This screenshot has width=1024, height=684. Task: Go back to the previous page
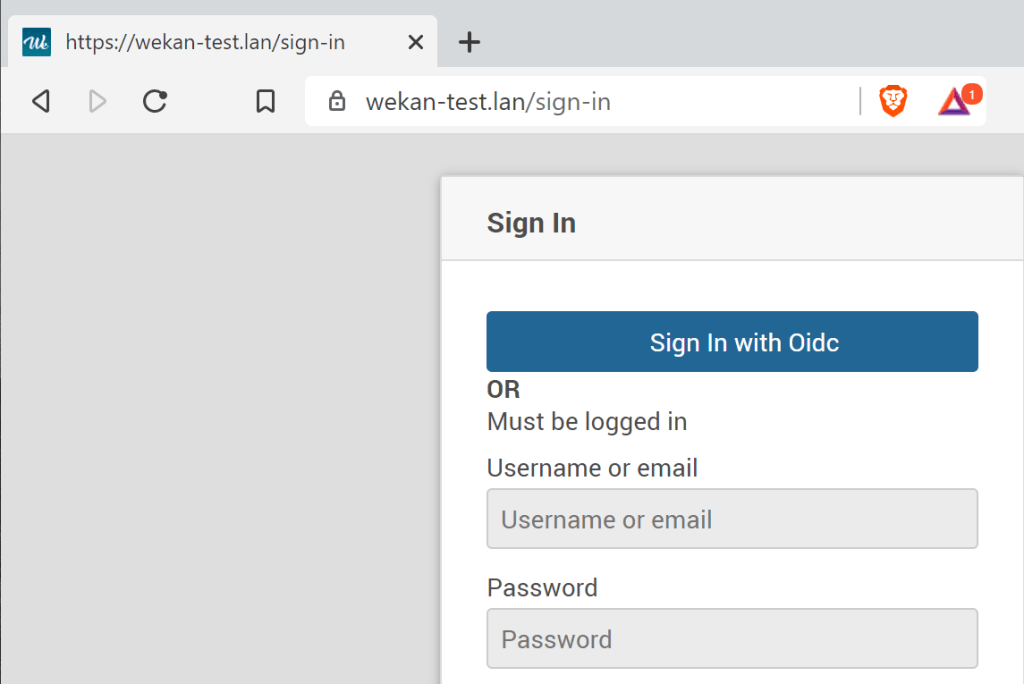[x=41, y=101]
